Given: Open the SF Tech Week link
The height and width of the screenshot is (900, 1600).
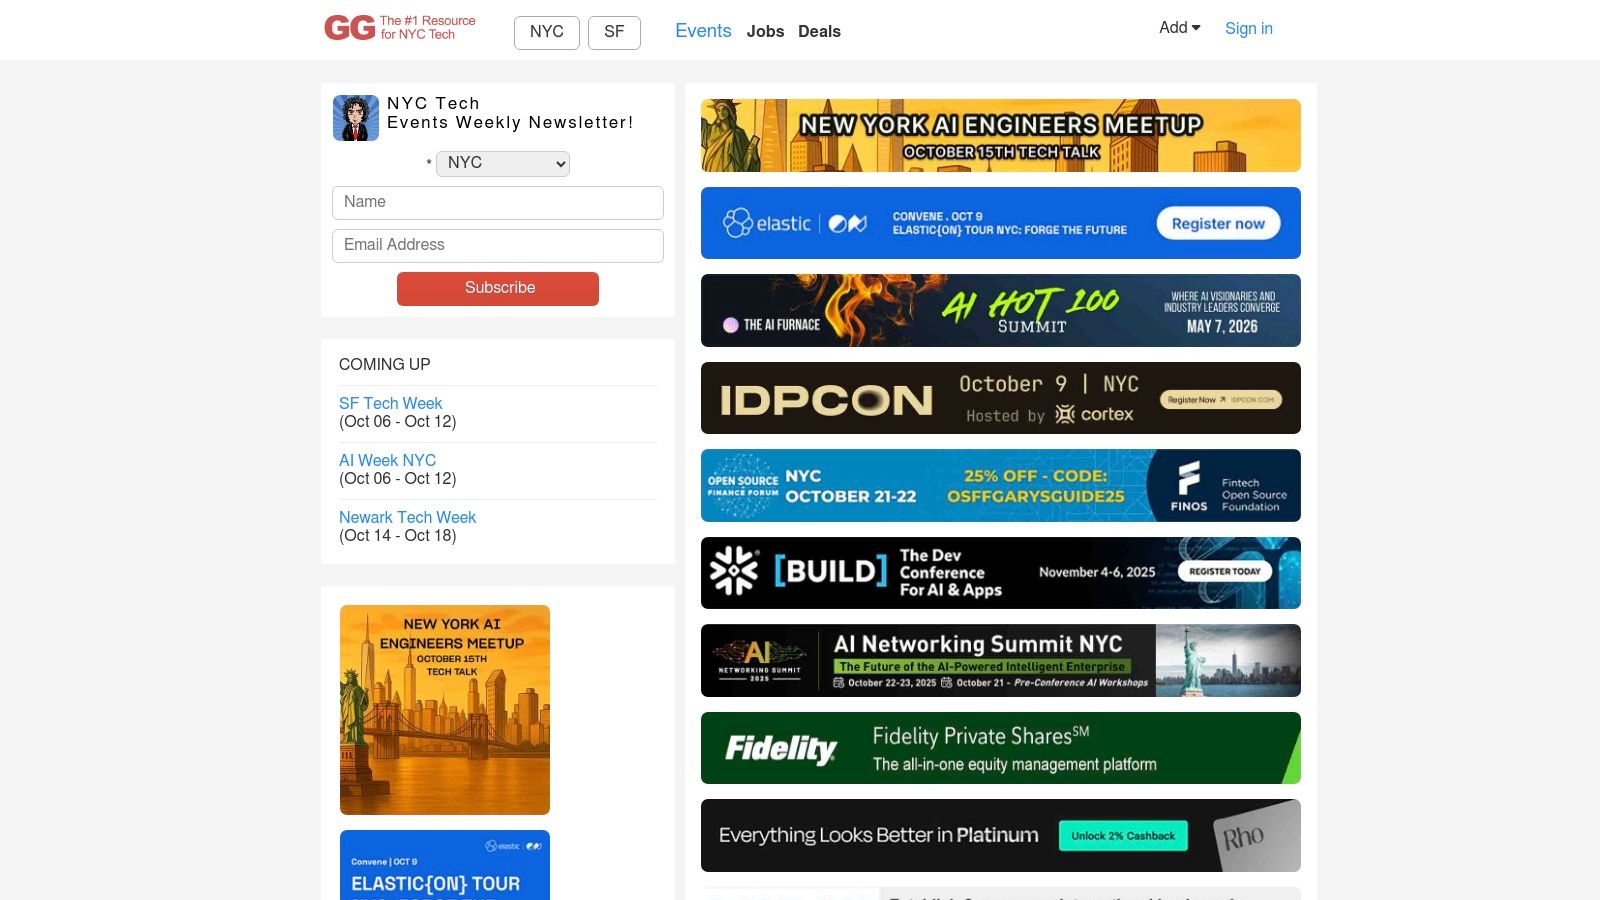Looking at the screenshot, I should pyautogui.click(x=390, y=403).
